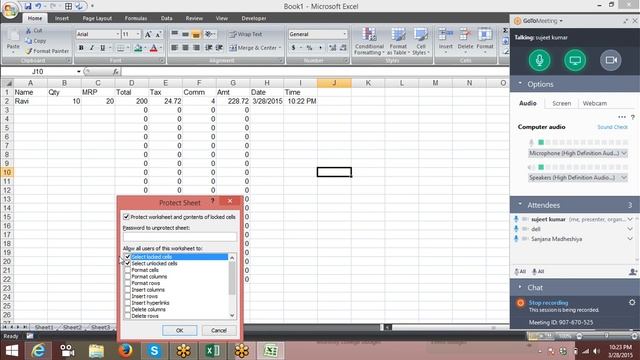
Task: Click the Fill Color bucket button
Action: tap(138, 48)
